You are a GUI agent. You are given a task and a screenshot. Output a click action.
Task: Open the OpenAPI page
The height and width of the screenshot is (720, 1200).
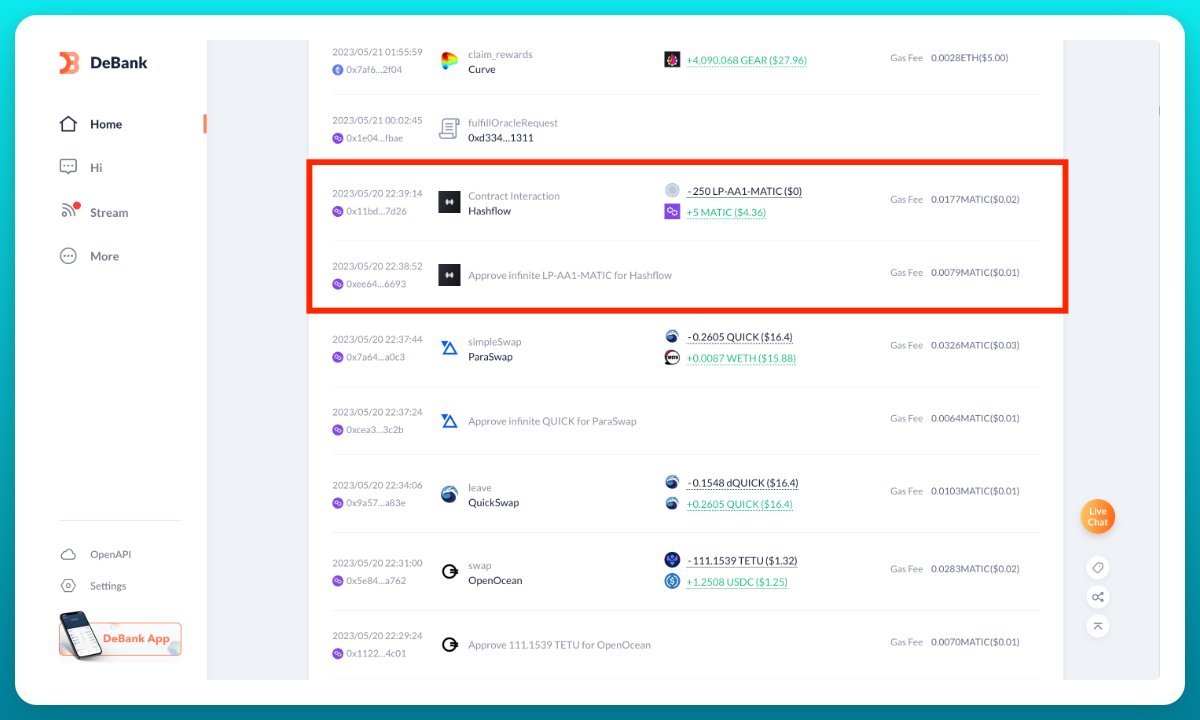(x=110, y=554)
